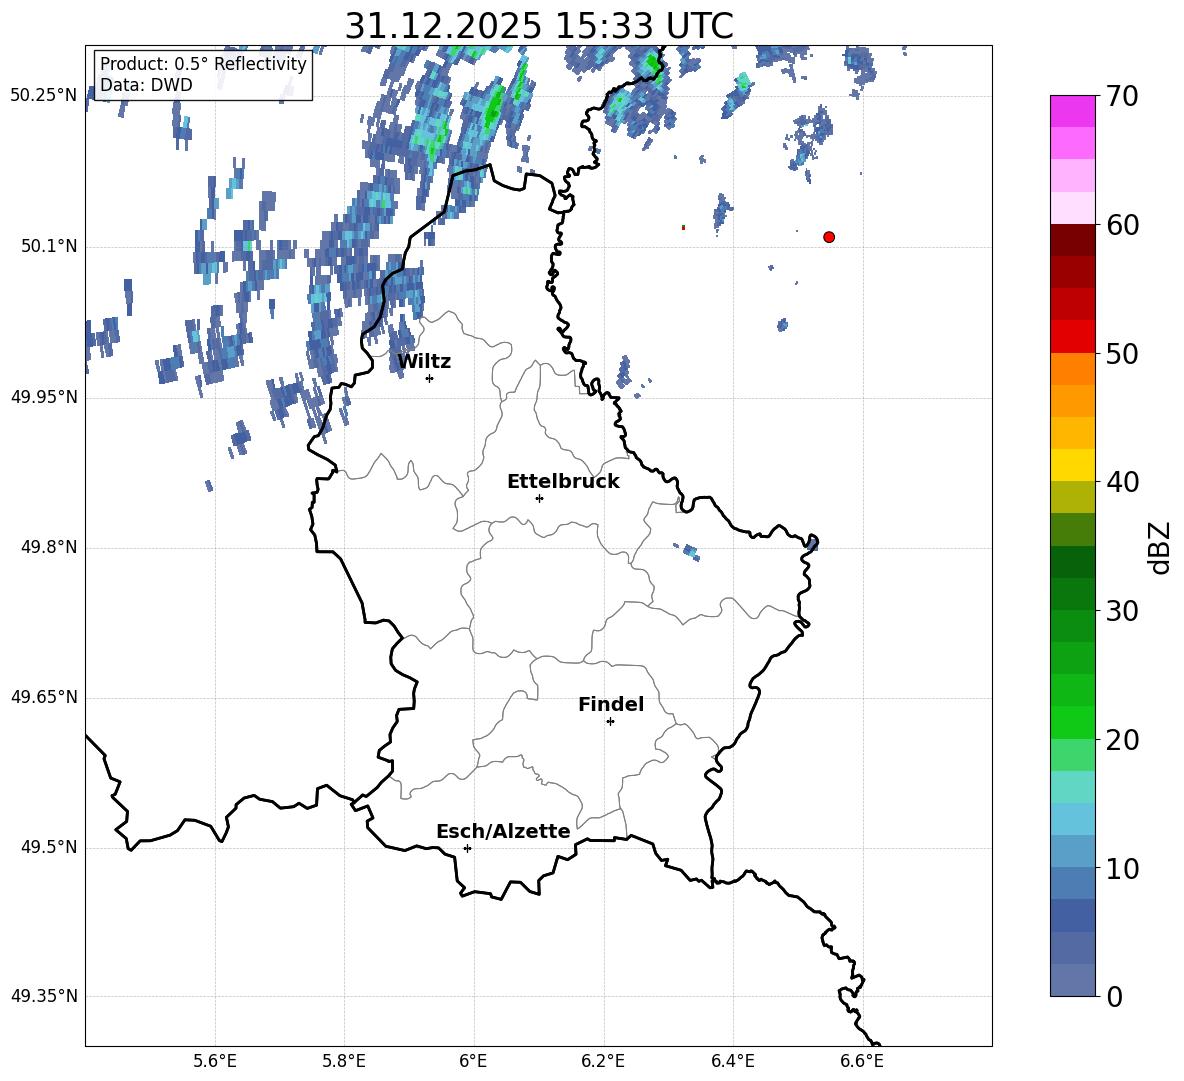Click the Ettelbruck station cross marker
The width and height of the screenshot is (1184, 1081).
539,498
